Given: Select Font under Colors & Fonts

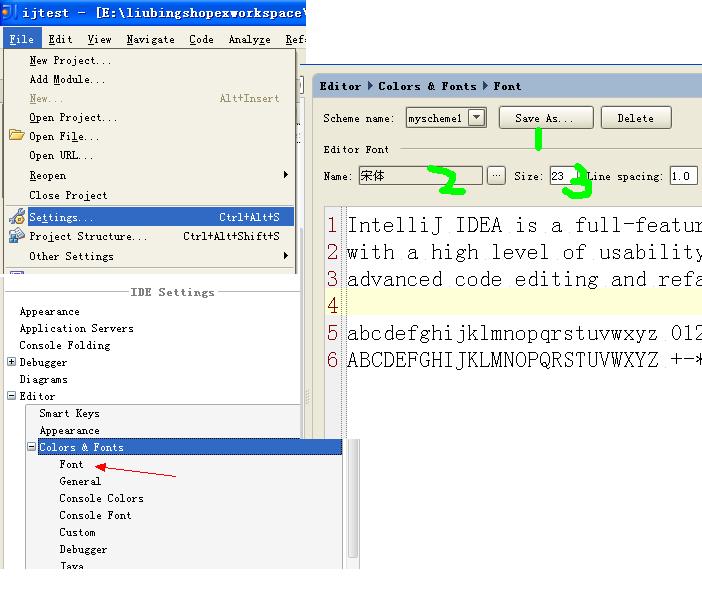Looking at the screenshot, I should coord(71,464).
